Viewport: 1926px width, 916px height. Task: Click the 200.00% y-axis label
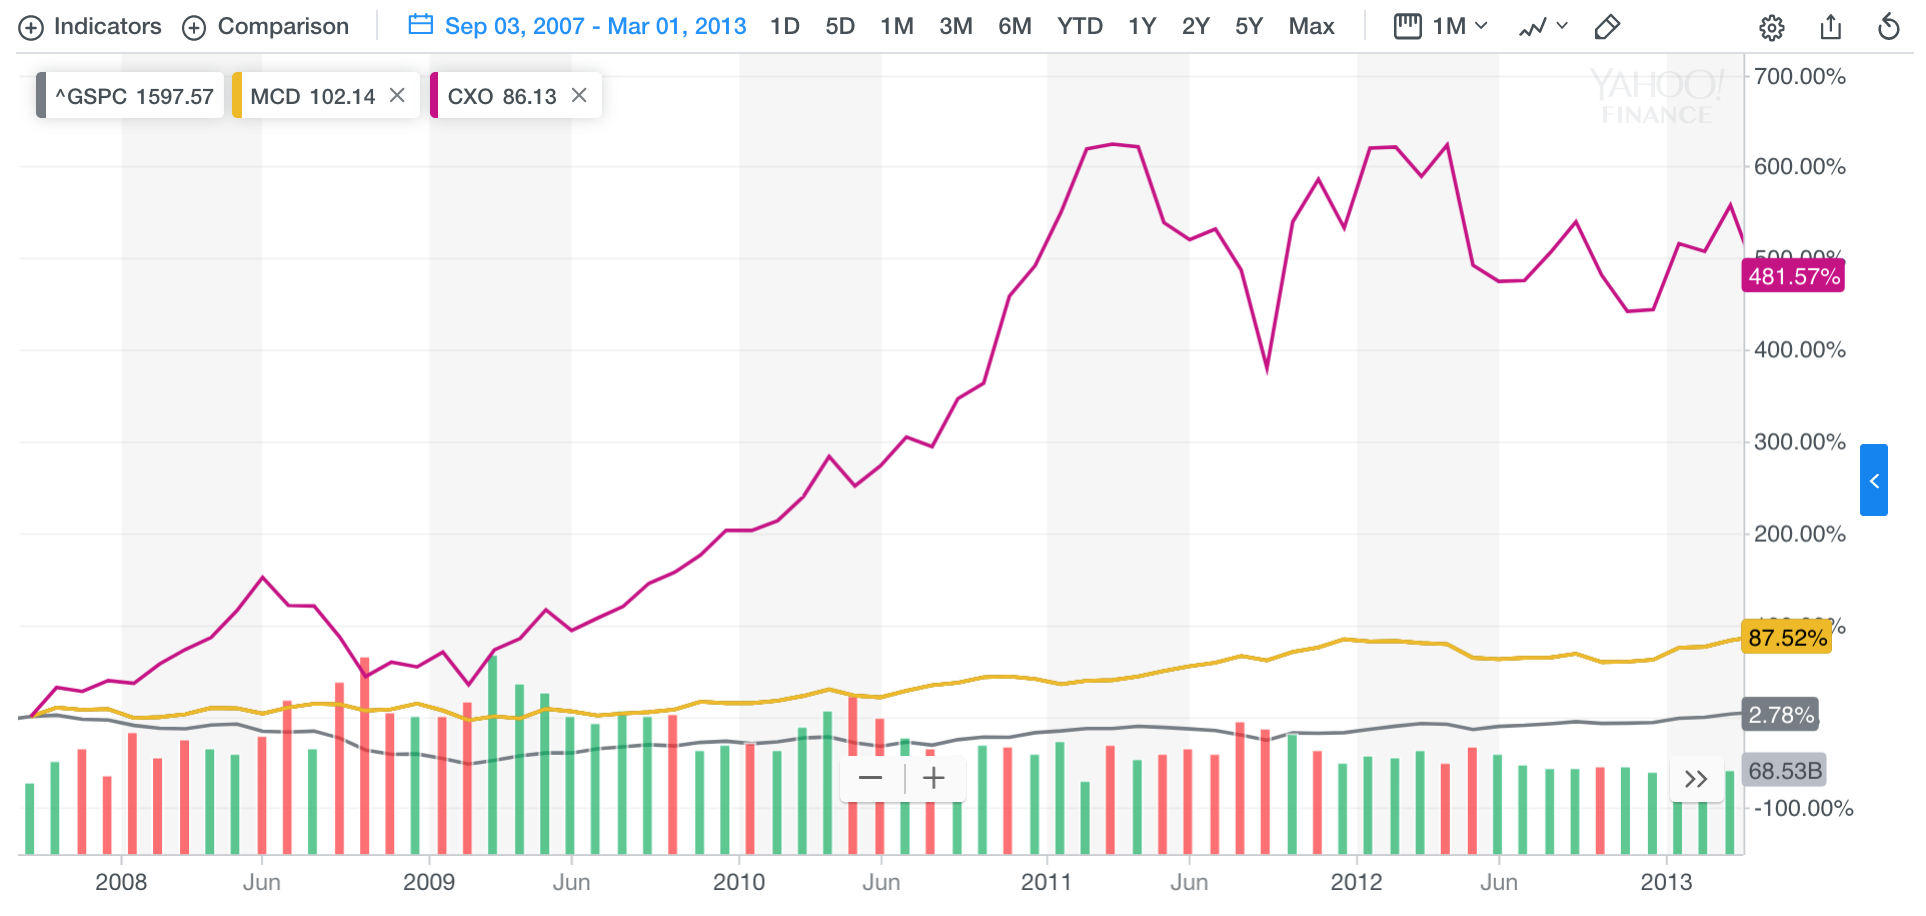pyautogui.click(x=1800, y=534)
